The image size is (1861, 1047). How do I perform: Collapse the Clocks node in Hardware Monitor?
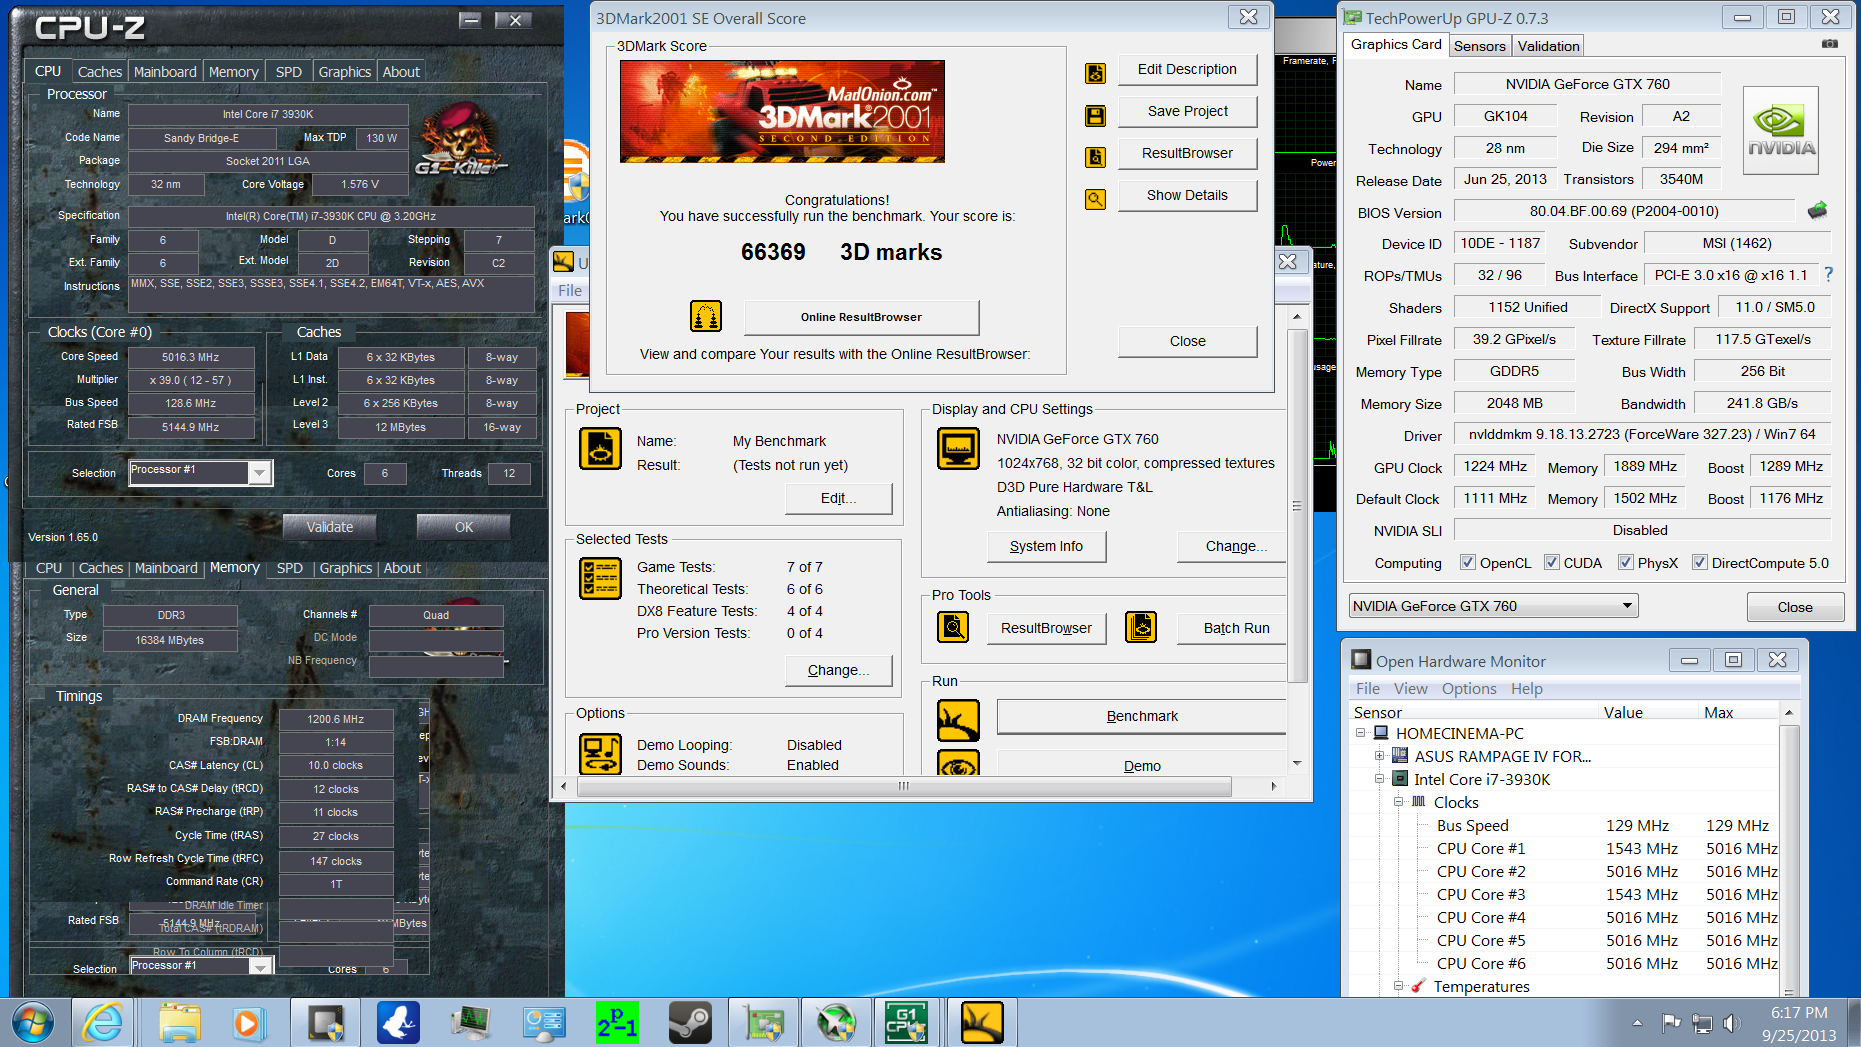tap(1398, 802)
